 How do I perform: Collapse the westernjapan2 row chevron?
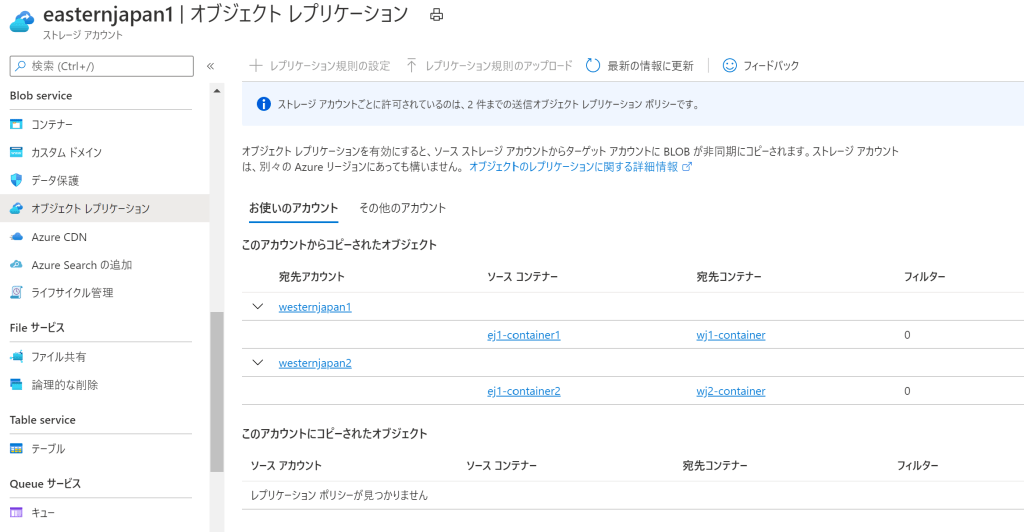pos(258,363)
